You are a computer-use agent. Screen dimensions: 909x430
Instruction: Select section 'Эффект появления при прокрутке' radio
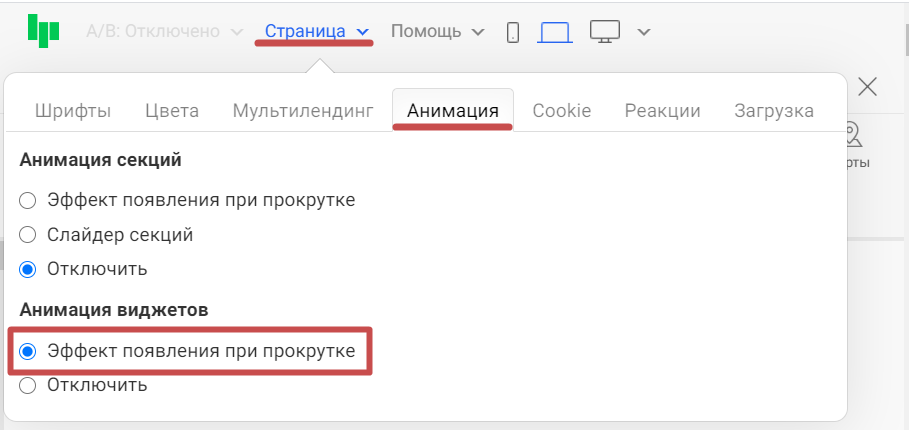[28, 200]
